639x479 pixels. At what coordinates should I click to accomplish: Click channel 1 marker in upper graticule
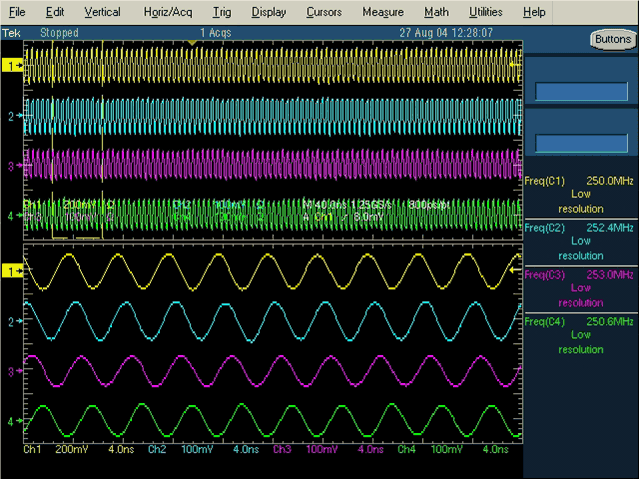point(12,65)
